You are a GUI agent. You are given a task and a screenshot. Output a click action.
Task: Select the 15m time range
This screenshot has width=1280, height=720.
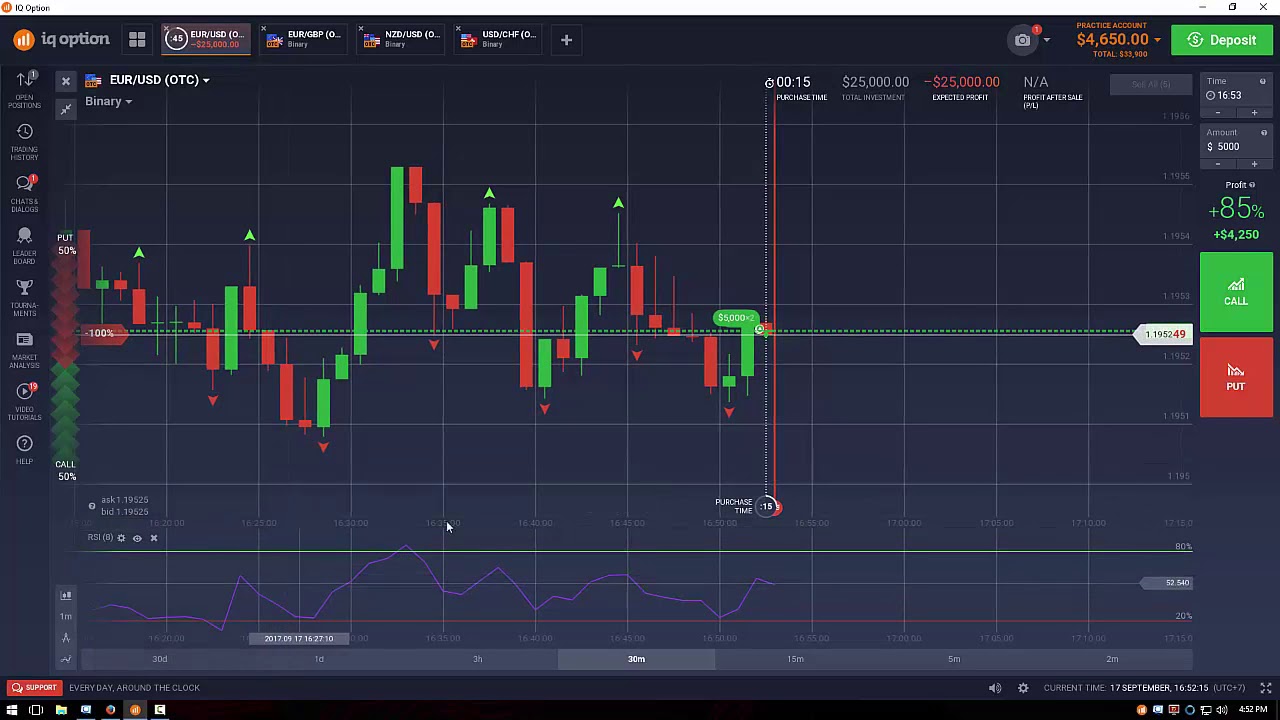pos(795,659)
